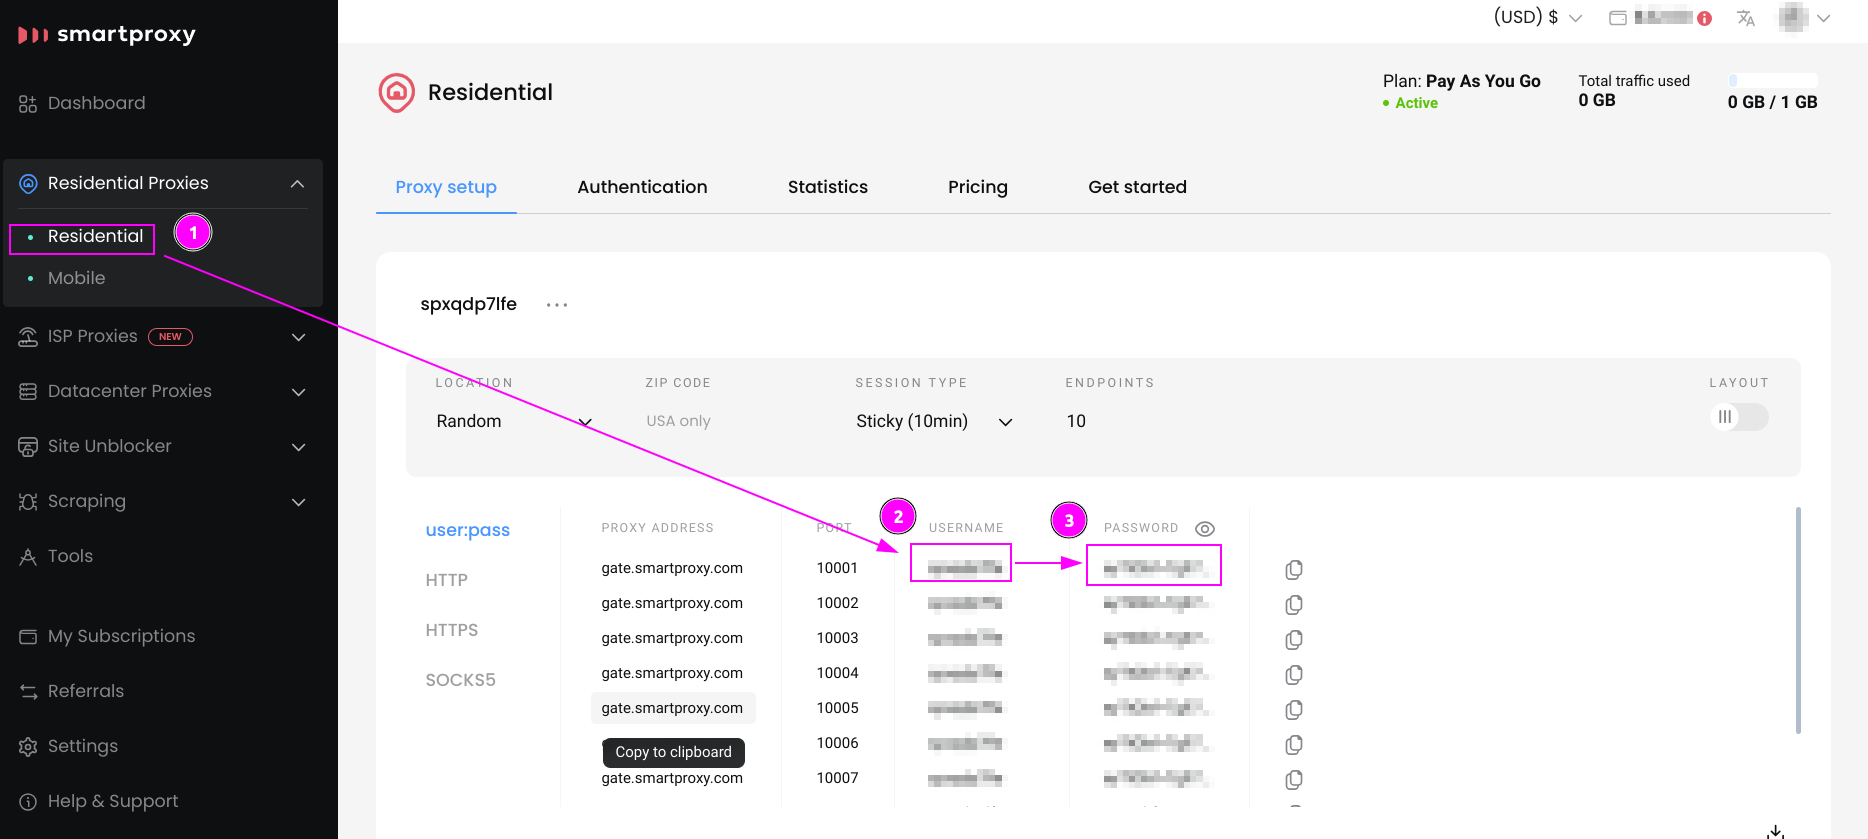Click the smartproxy logo

point(106,35)
